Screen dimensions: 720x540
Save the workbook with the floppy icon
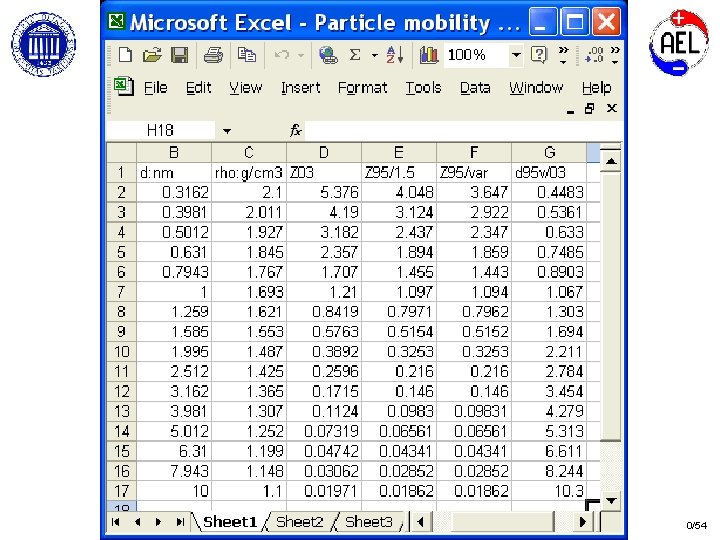pos(179,55)
